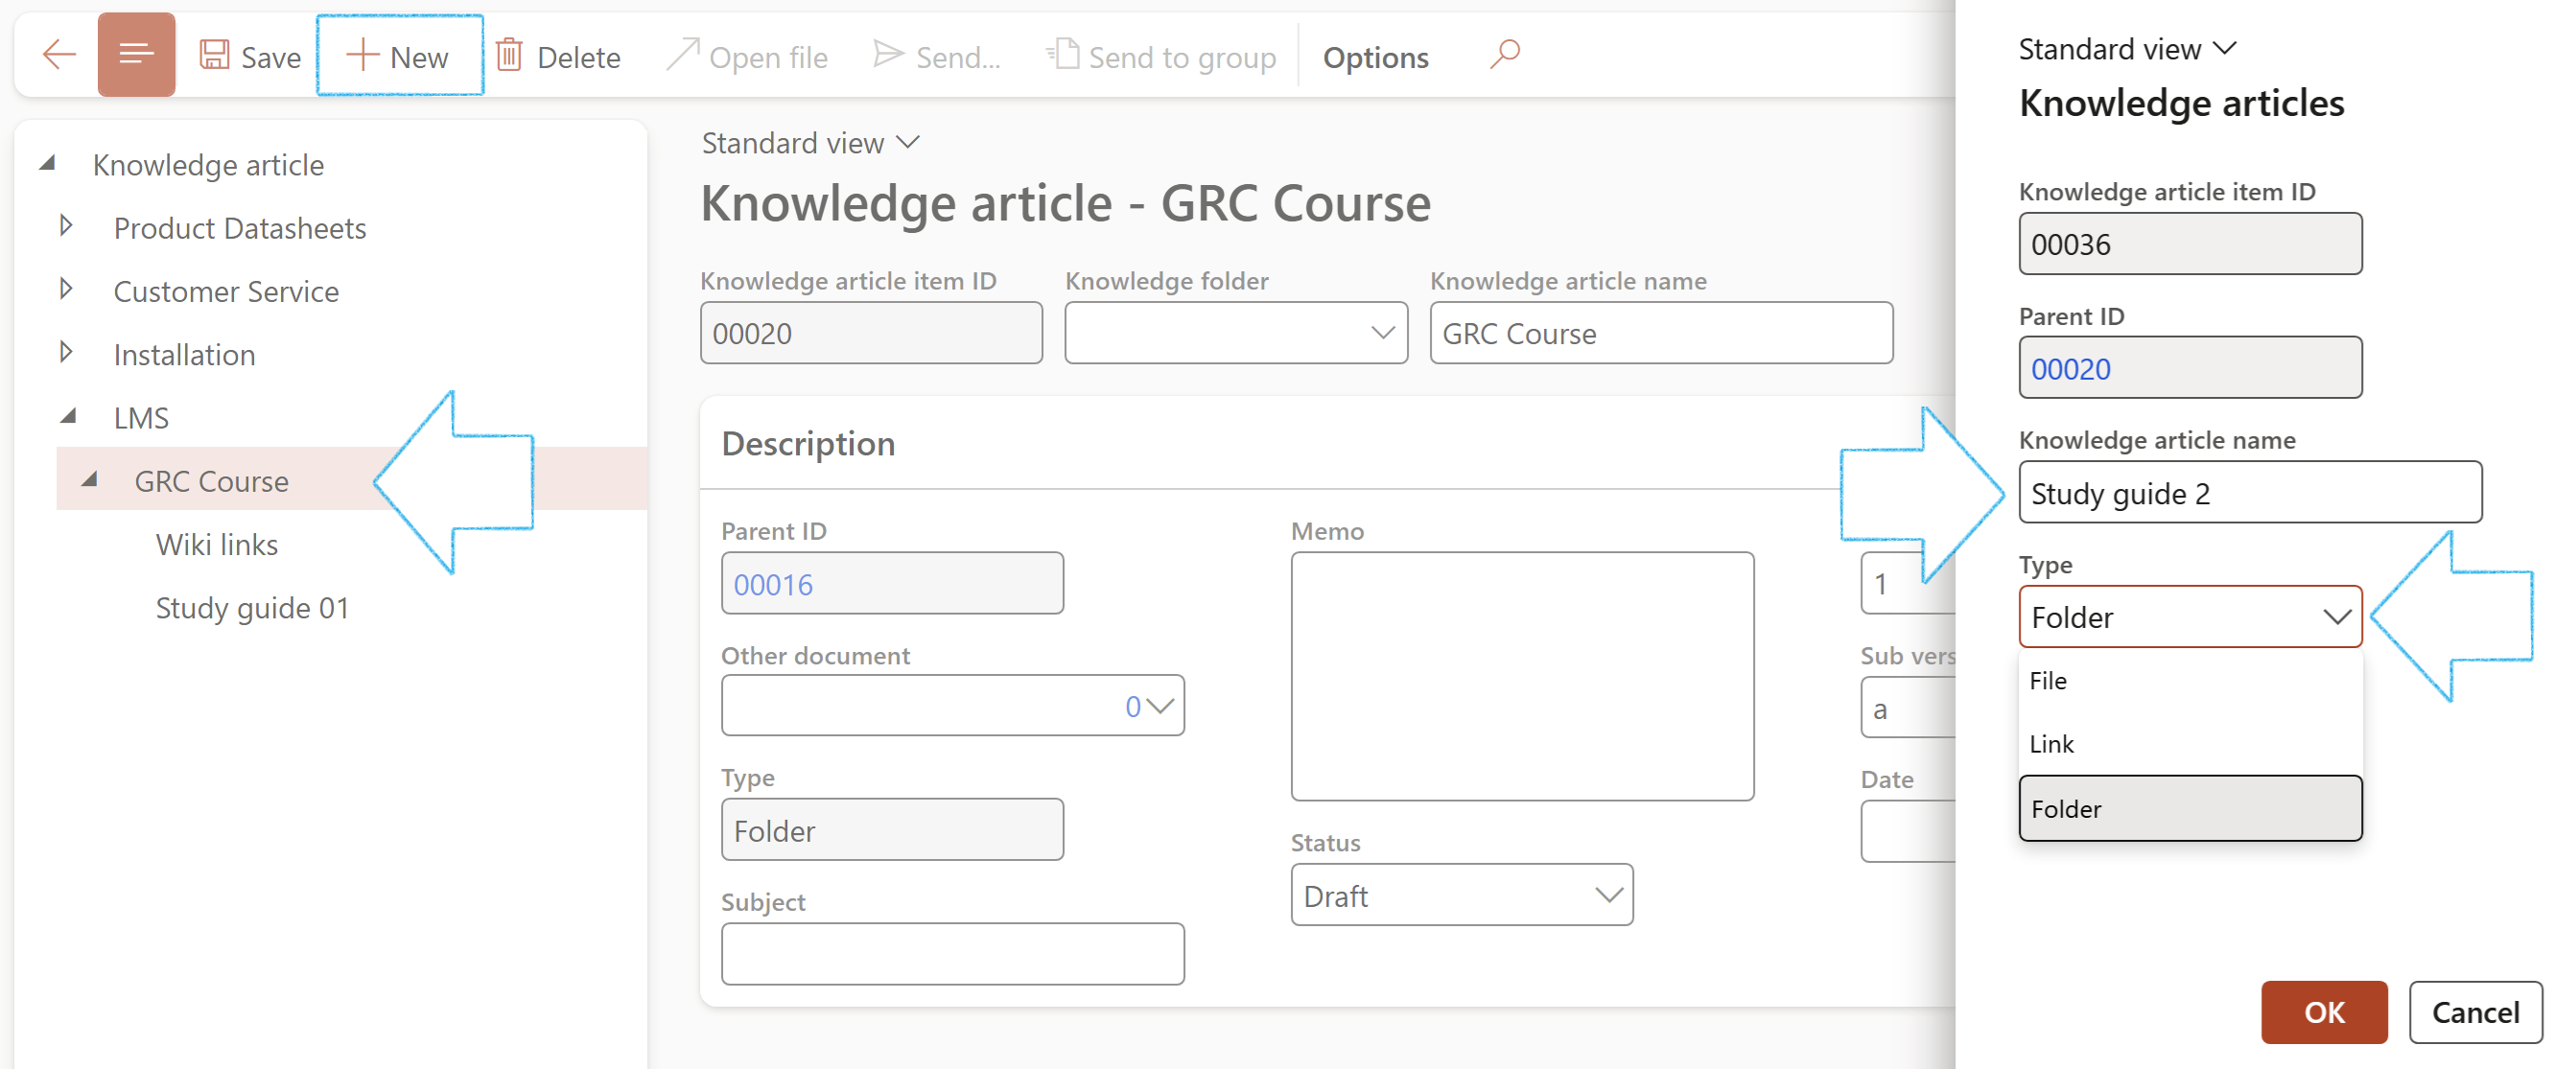This screenshot has width=2576, height=1069.
Task: Toggle the dialog Type dropdown Folder
Action: 2190,616
